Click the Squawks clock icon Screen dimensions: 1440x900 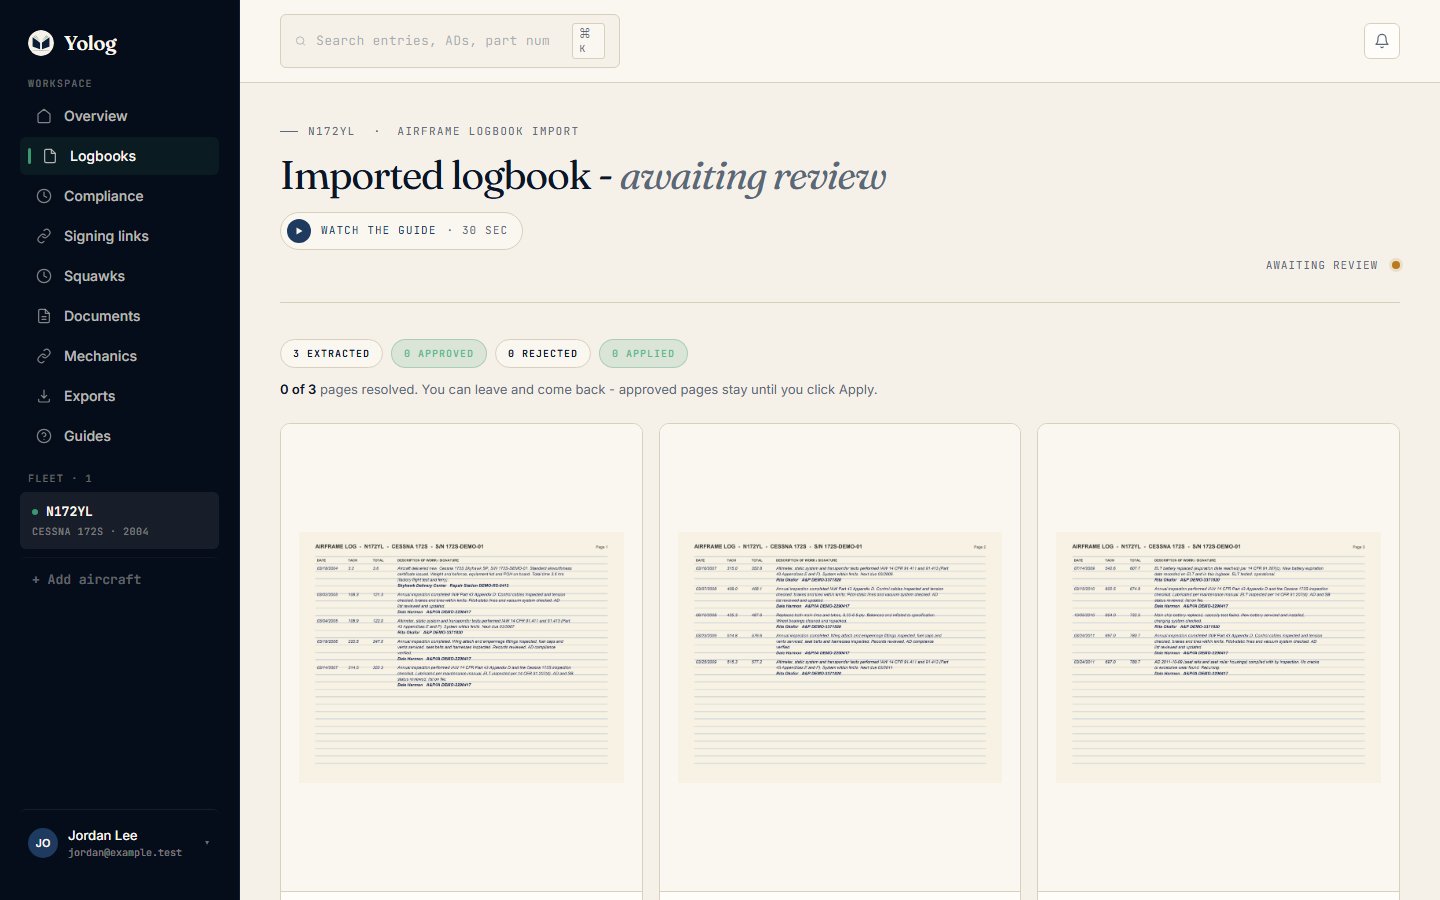coord(44,276)
